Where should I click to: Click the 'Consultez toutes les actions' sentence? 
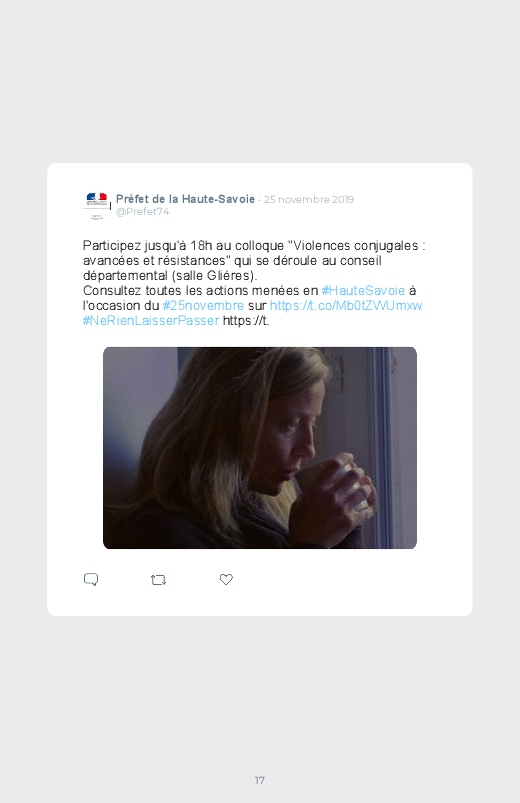point(201,290)
